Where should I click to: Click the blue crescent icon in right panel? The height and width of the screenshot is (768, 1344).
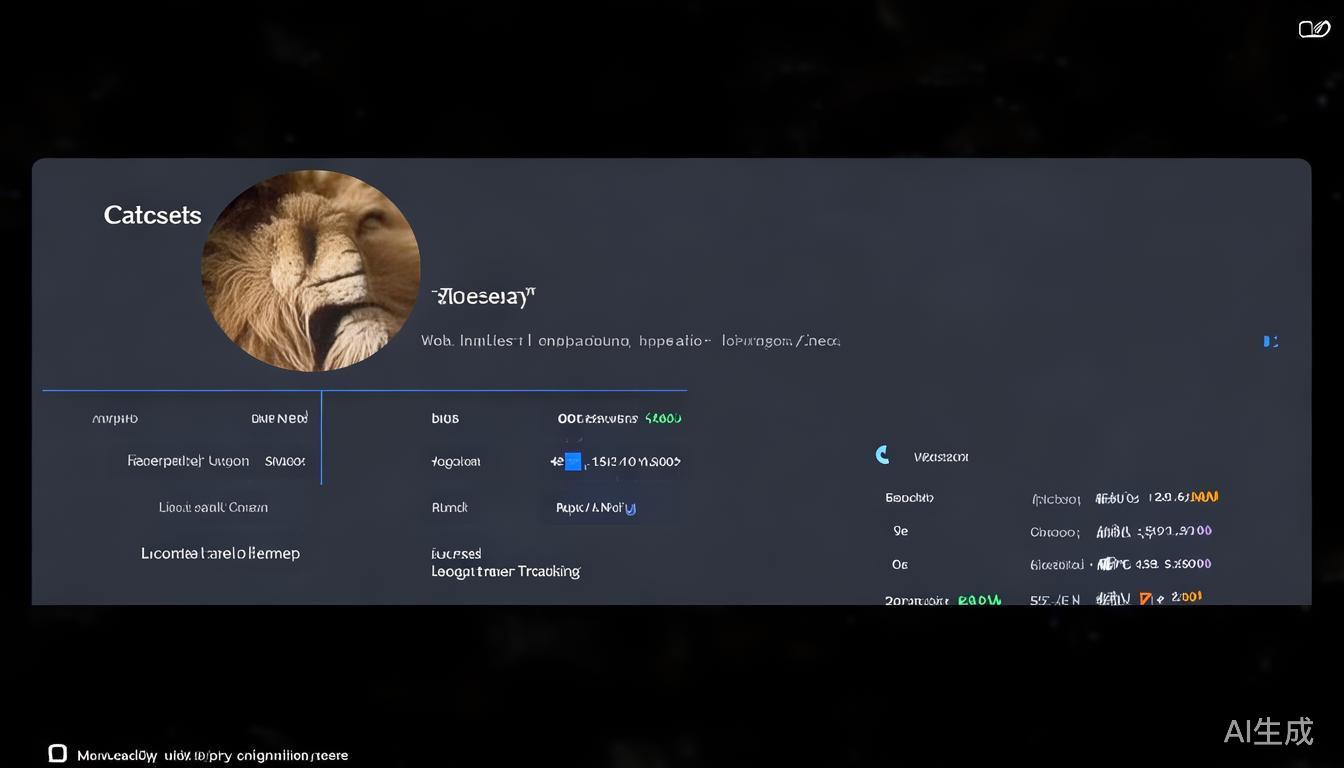coord(882,455)
